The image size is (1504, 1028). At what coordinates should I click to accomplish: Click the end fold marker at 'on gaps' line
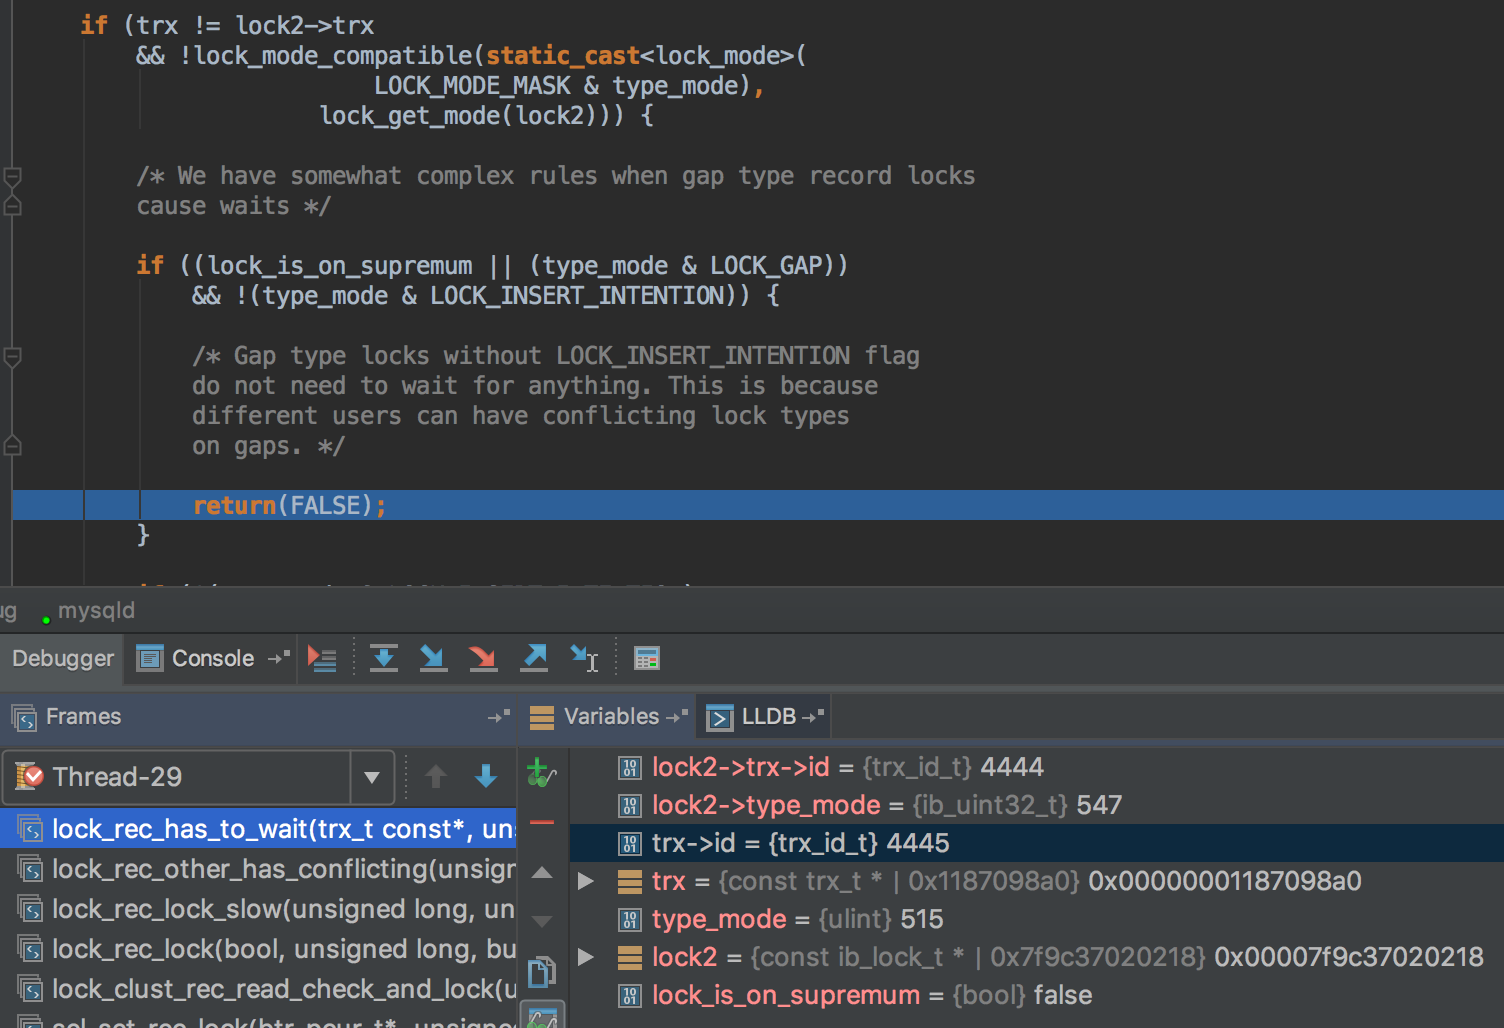tap(13, 446)
